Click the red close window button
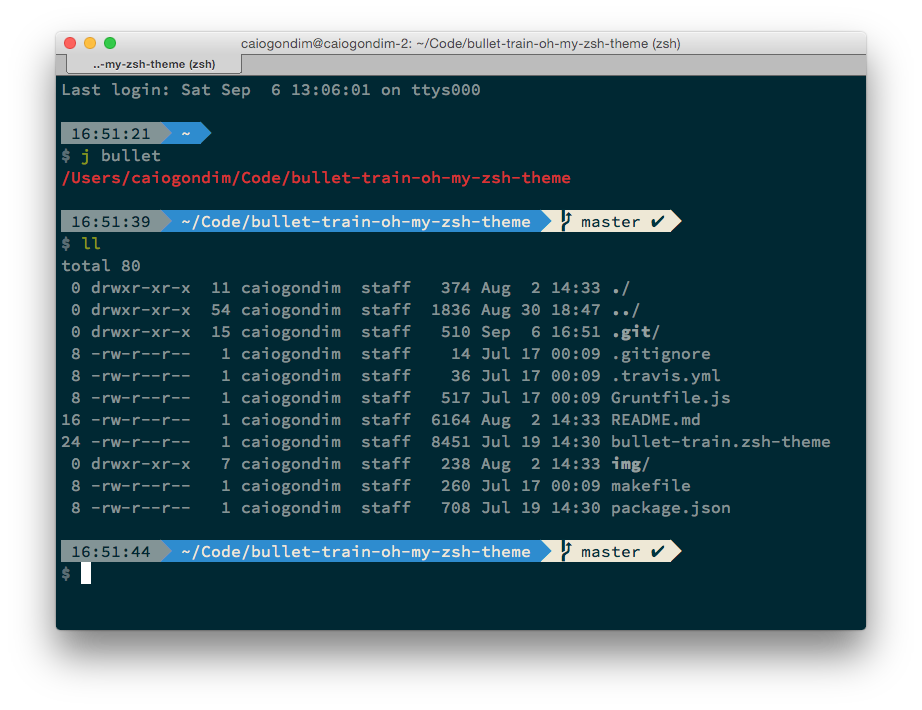 point(70,43)
